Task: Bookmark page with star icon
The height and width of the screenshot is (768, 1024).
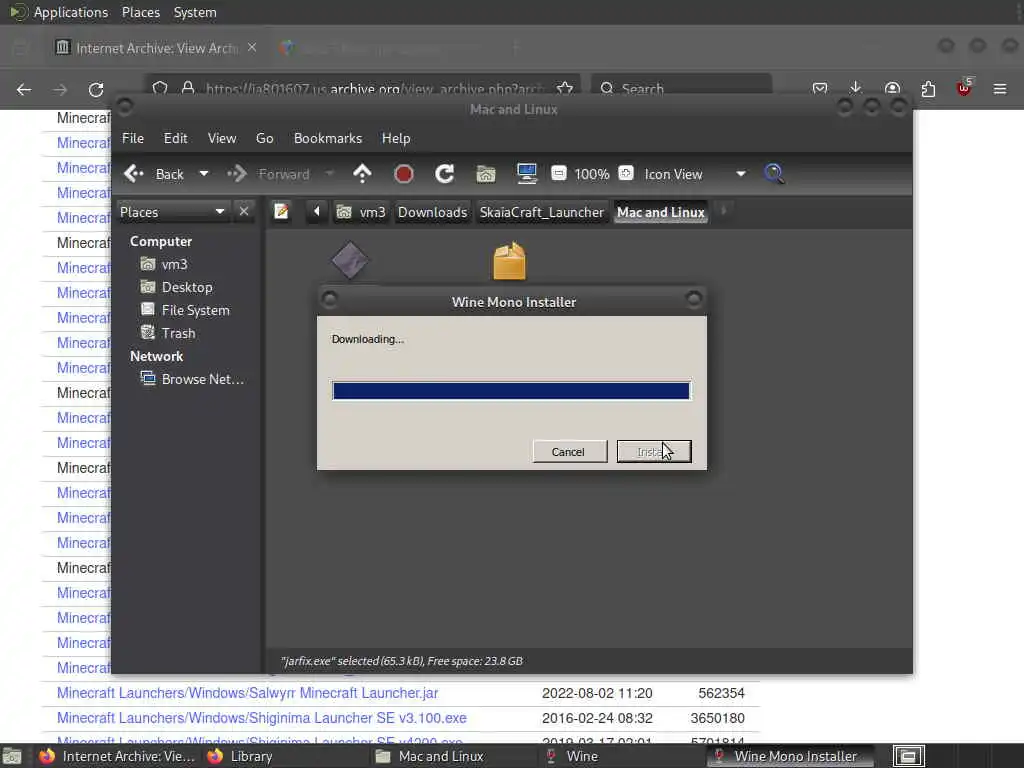Action: point(564,88)
